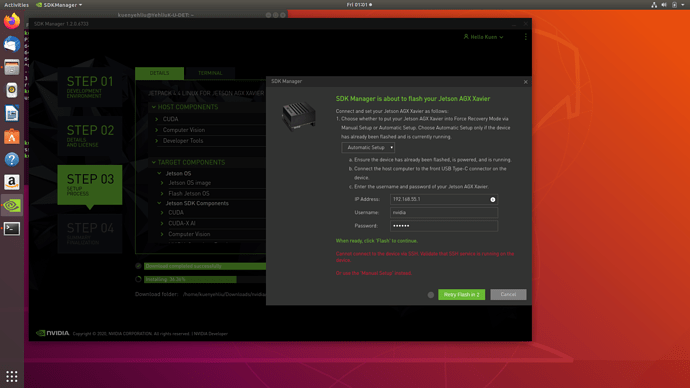690x388 pixels.
Task: Open the Help icon in dock
Action: tap(12, 159)
